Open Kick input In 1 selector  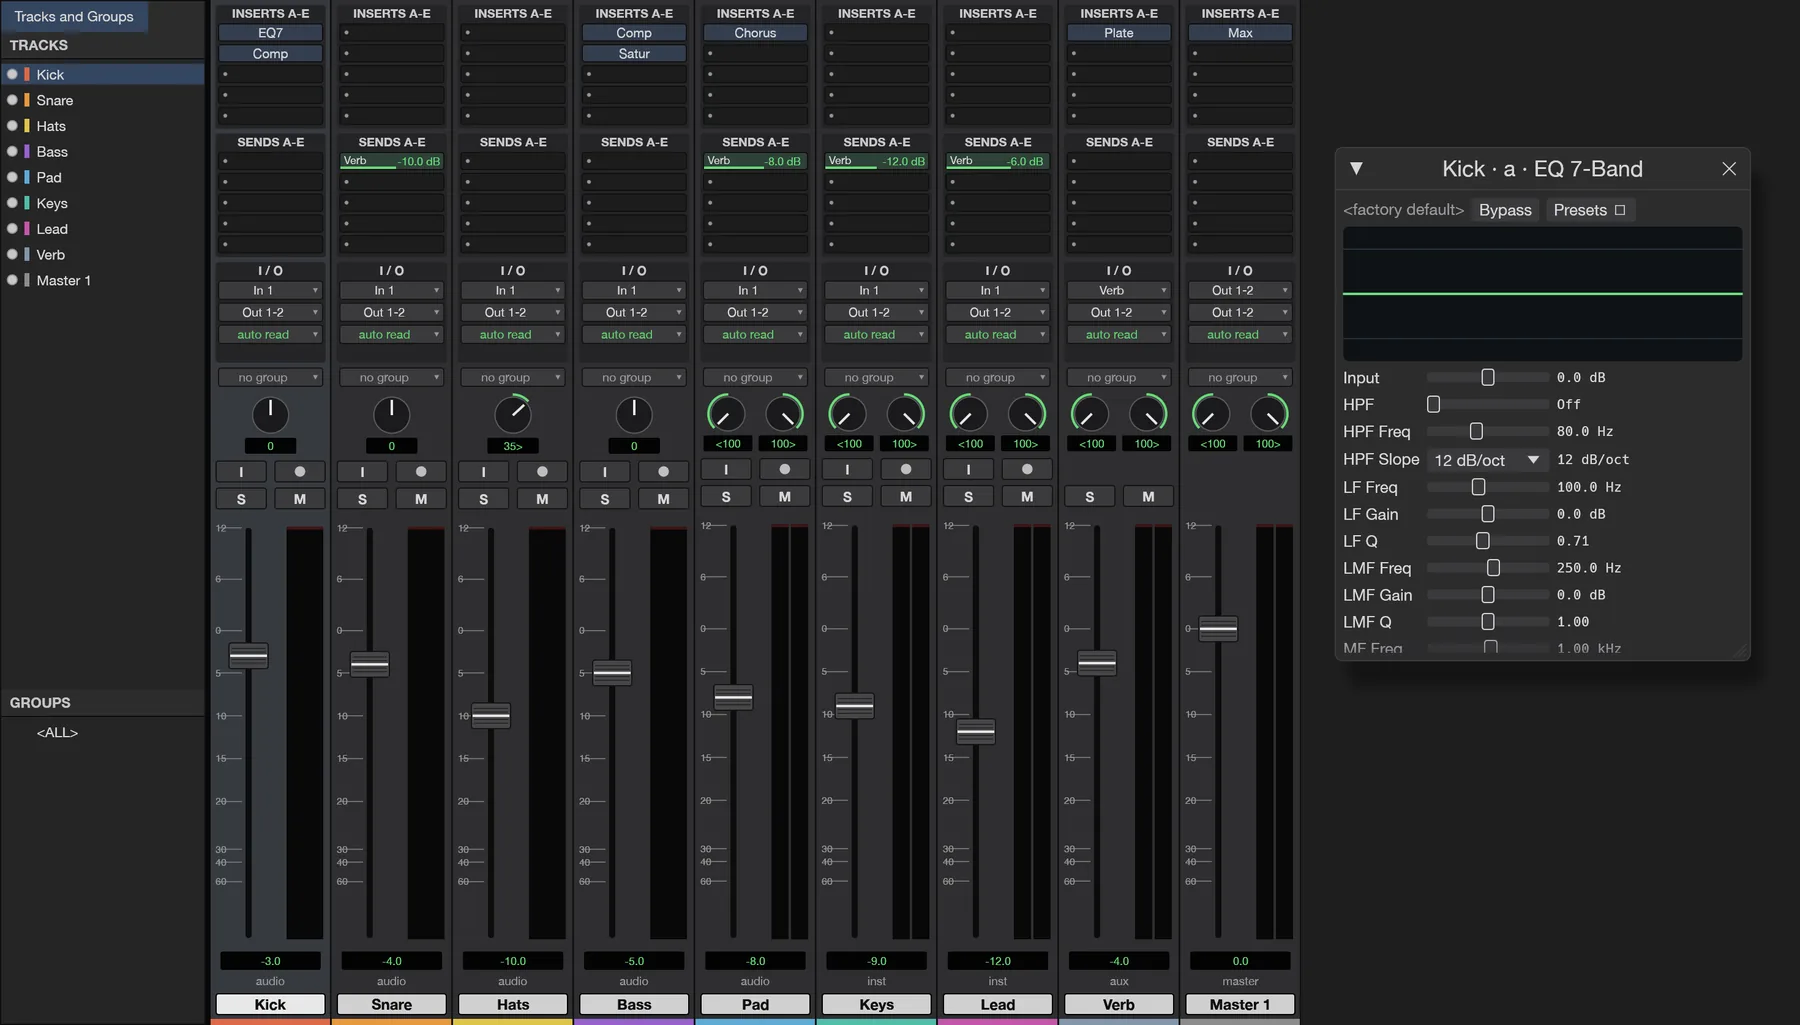tap(270, 290)
